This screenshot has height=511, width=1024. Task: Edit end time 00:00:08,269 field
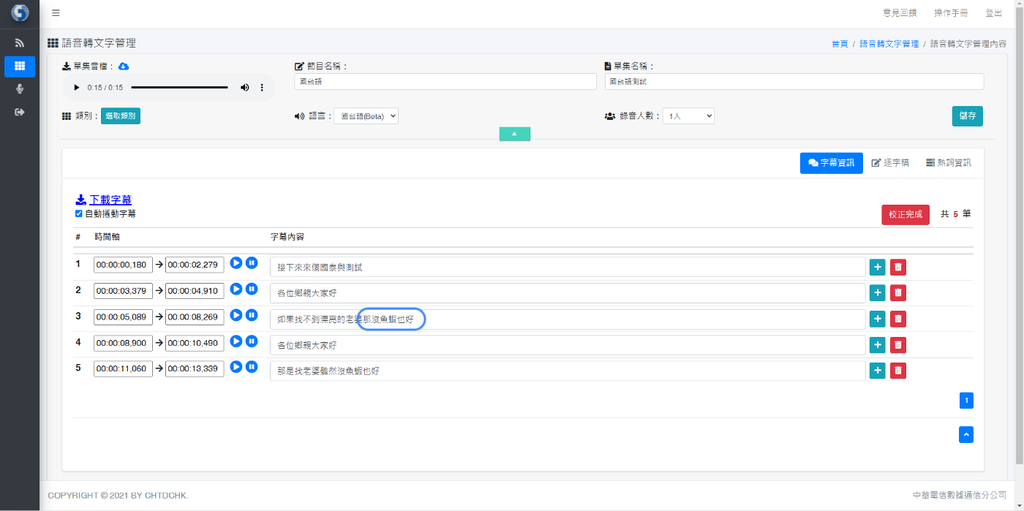(x=195, y=317)
